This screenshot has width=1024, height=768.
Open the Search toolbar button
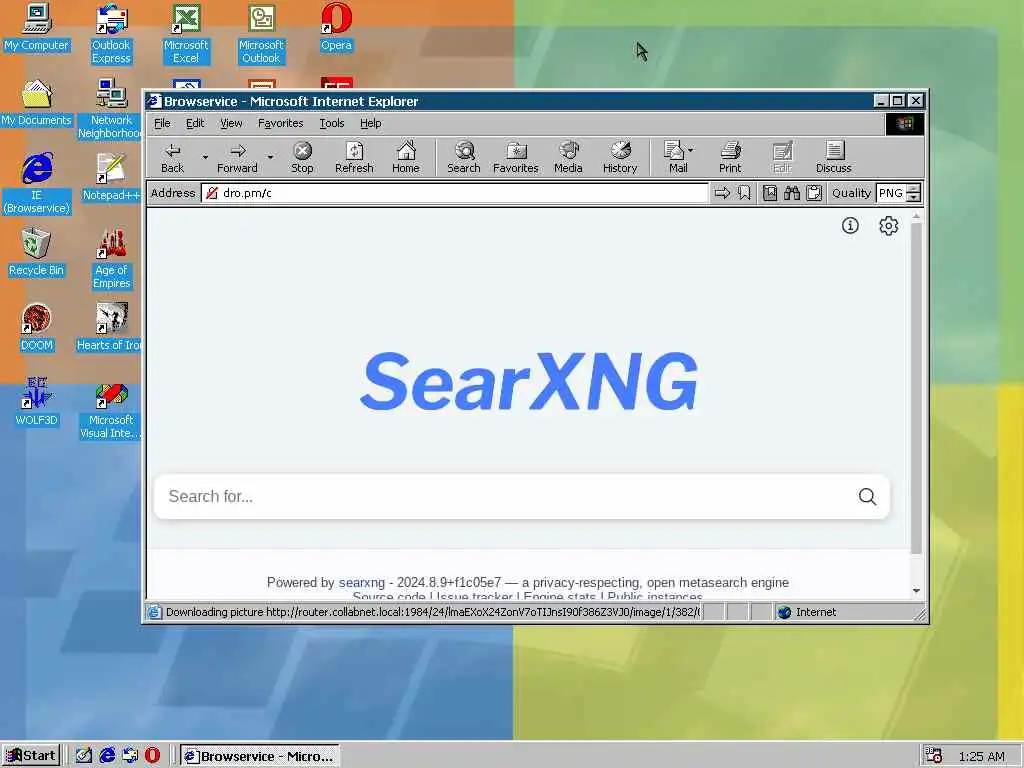(x=464, y=157)
